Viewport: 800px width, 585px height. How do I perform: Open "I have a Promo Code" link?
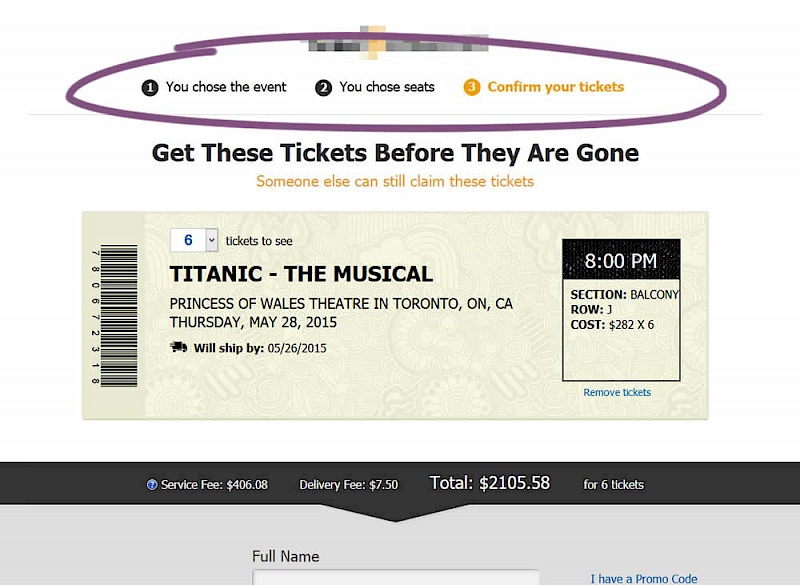click(x=643, y=578)
